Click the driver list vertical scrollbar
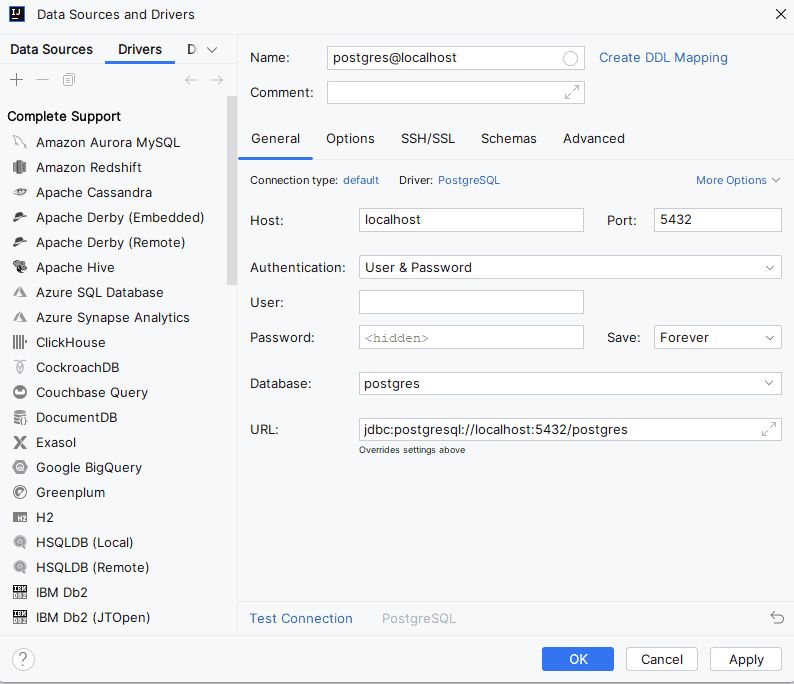794x684 pixels. pyautogui.click(x=232, y=191)
